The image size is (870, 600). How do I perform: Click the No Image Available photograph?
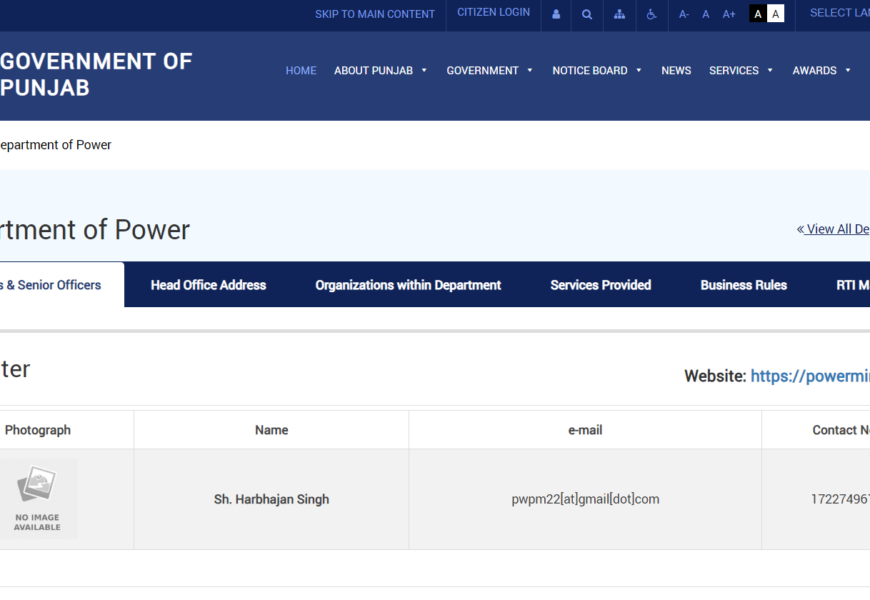click(37, 499)
